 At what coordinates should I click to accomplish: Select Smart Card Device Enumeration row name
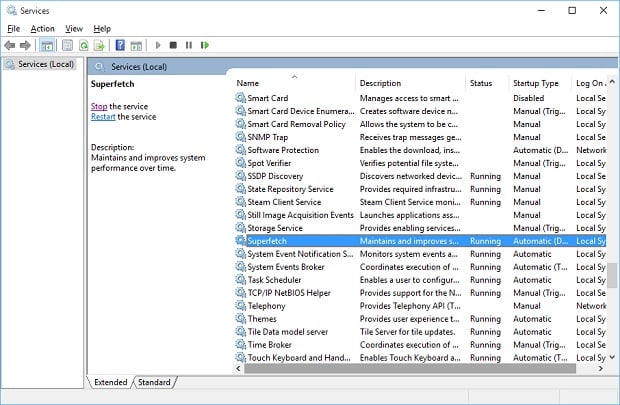(x=301, y=111)
